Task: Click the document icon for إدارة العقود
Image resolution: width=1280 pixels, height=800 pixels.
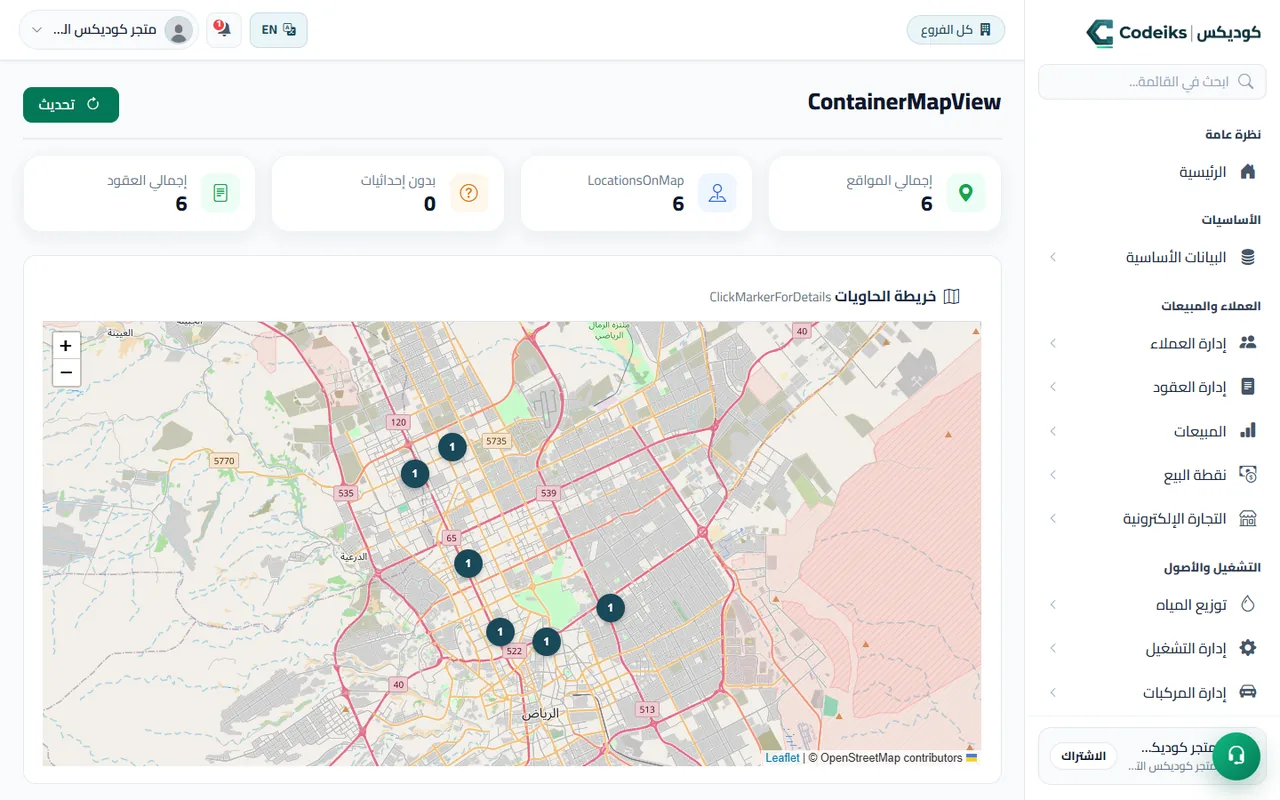Action: pyautogui.click(x=1247, y=386)
